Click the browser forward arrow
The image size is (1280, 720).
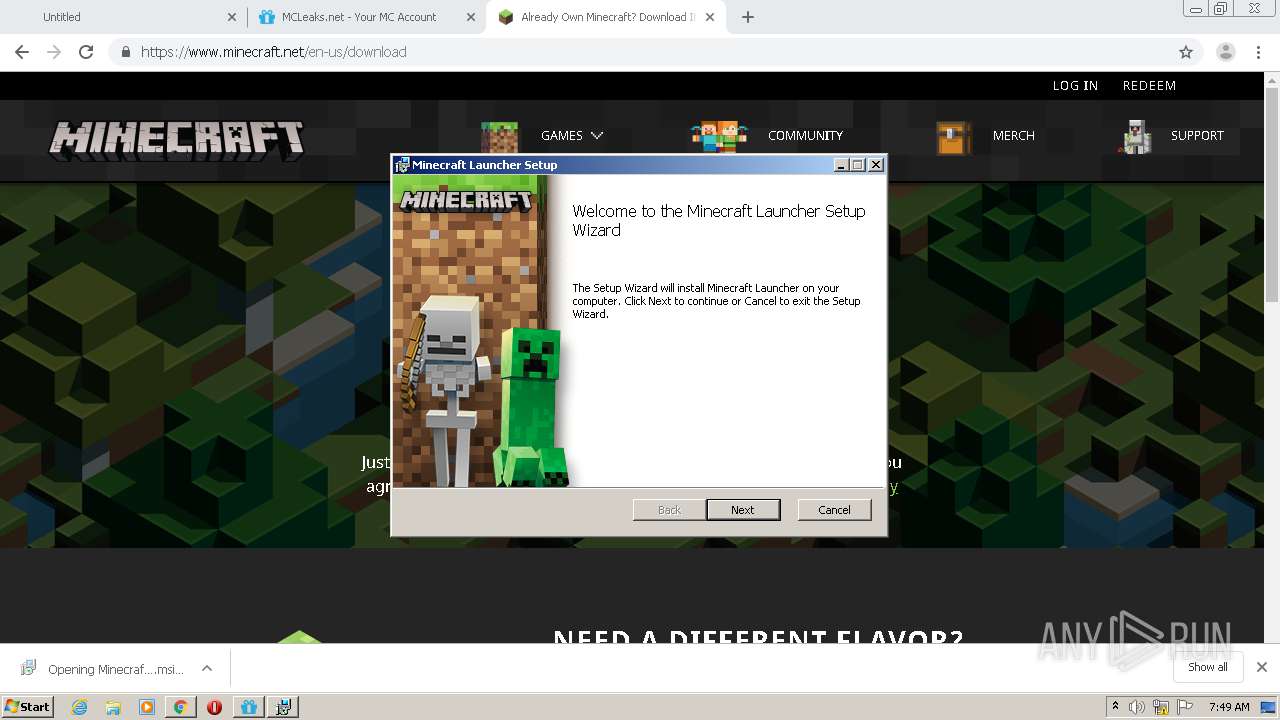pyautogui.click(x=54, y=52)
